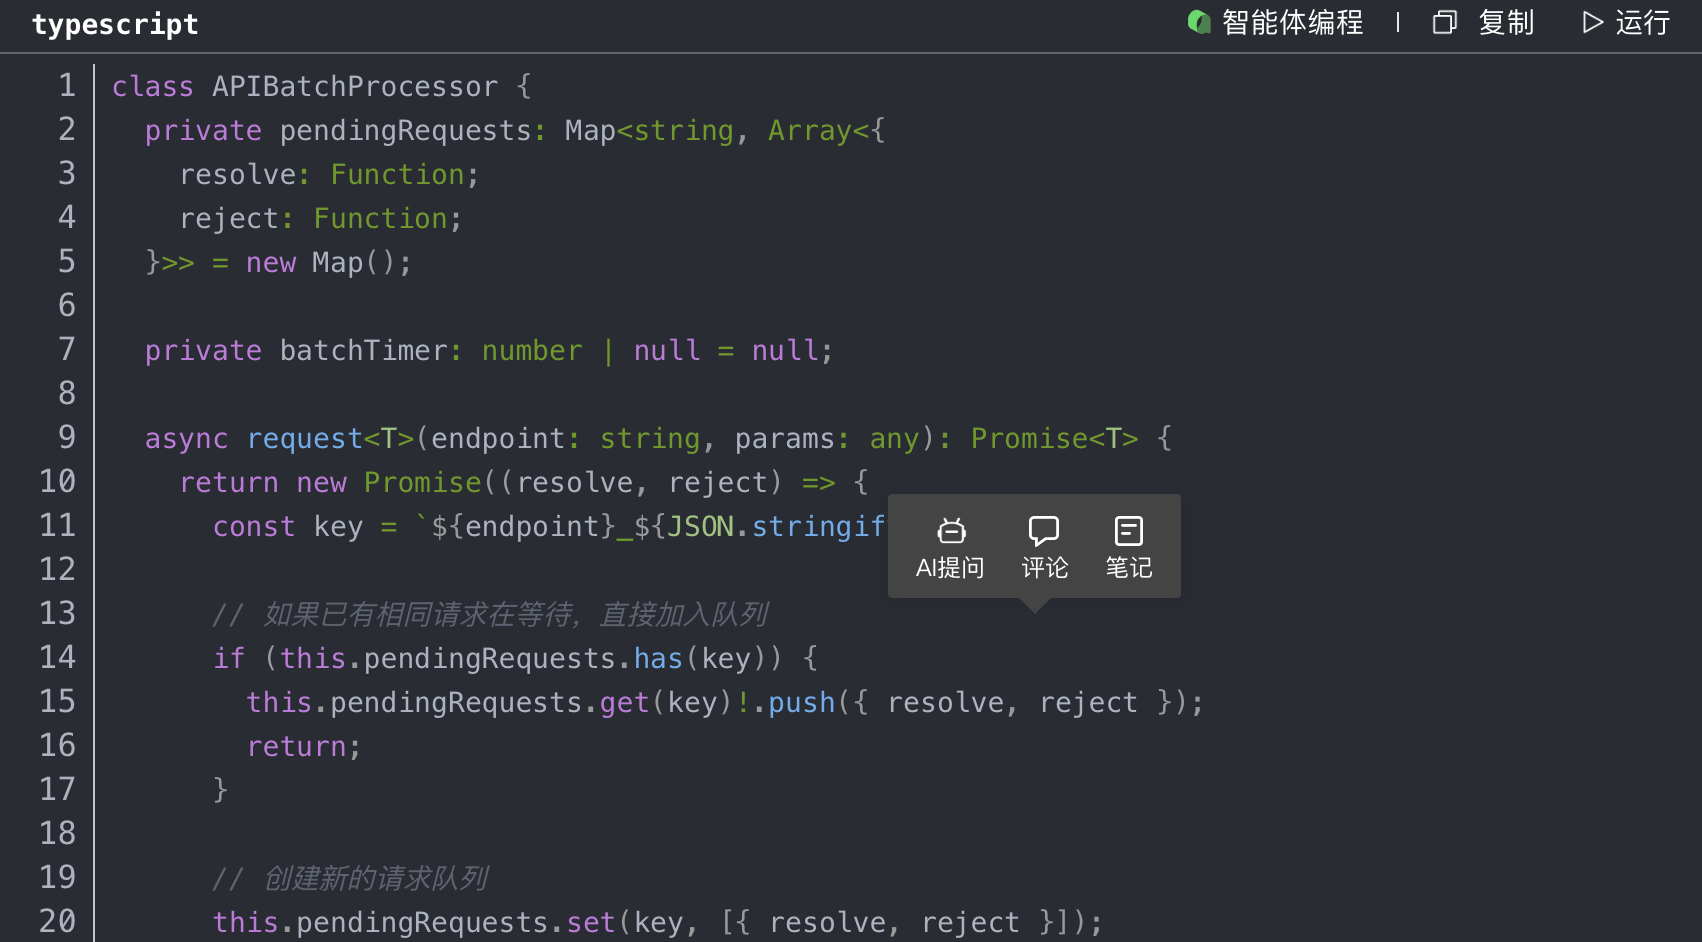Click the class name APIBatchProcessor
Screen dimensions: 1702x942
[355, 87]
